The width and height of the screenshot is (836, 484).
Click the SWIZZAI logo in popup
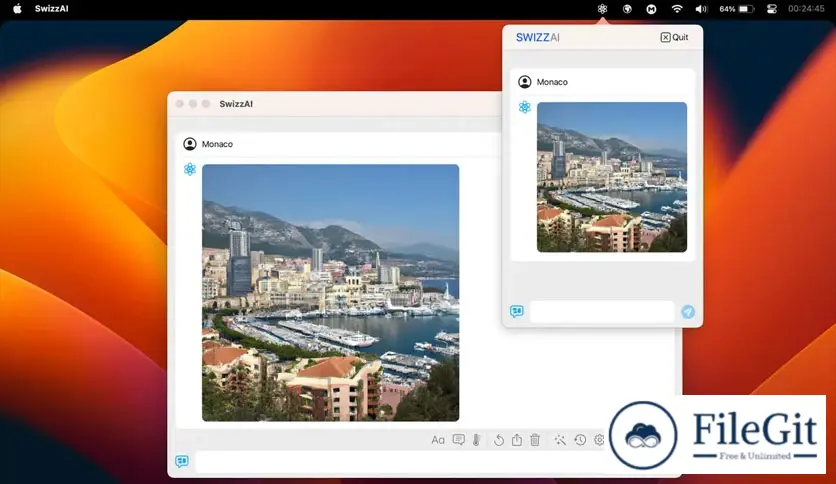[x=537, y=37]
